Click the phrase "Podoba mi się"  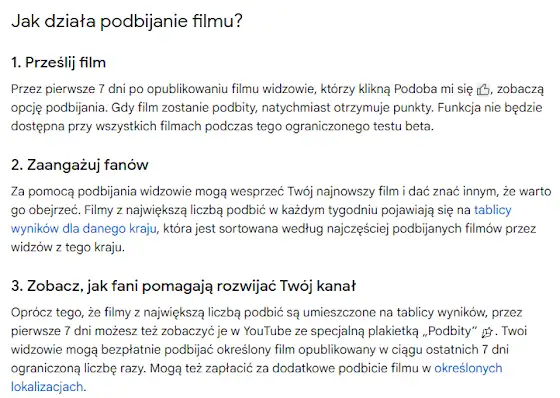click(x=433, y=89)
